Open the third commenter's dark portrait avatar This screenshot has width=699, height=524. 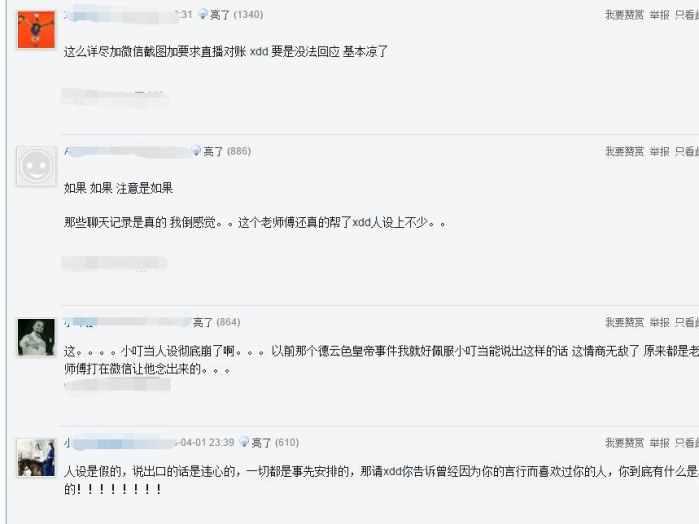pos(36,337)
